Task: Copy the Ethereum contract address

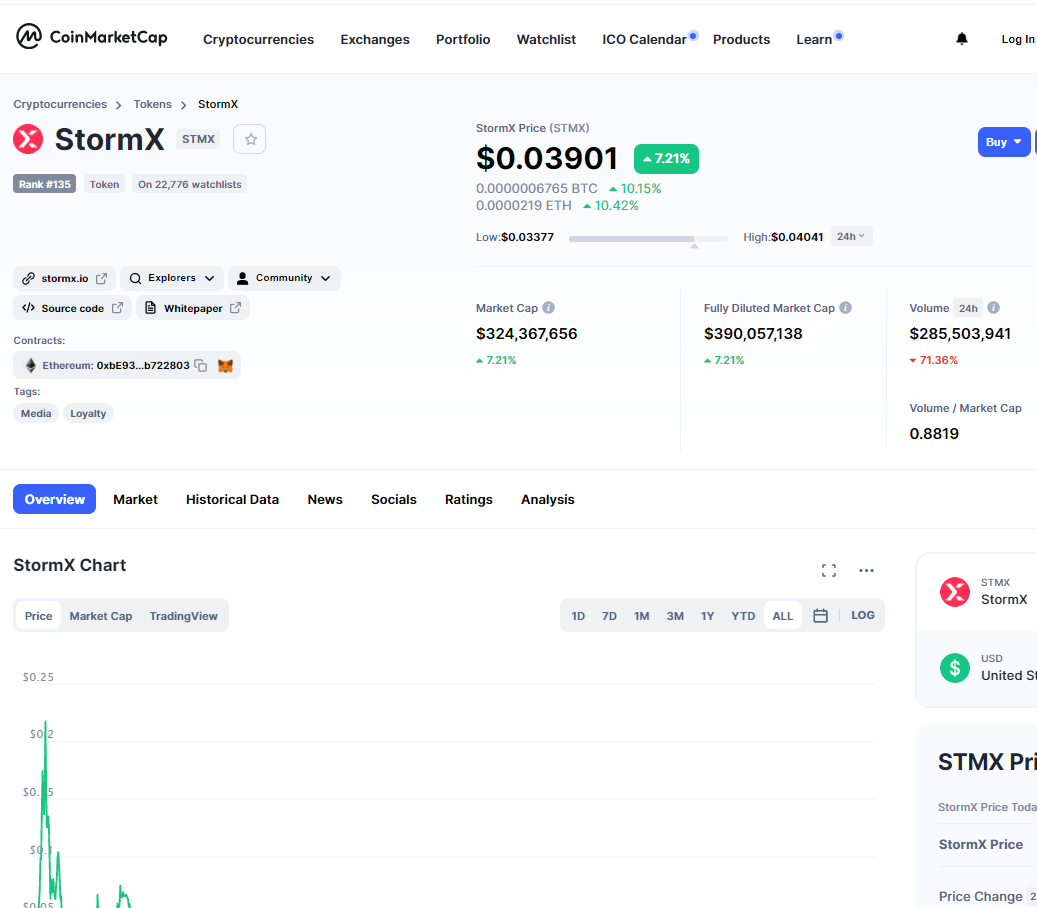Action: (x=200, y=365)
